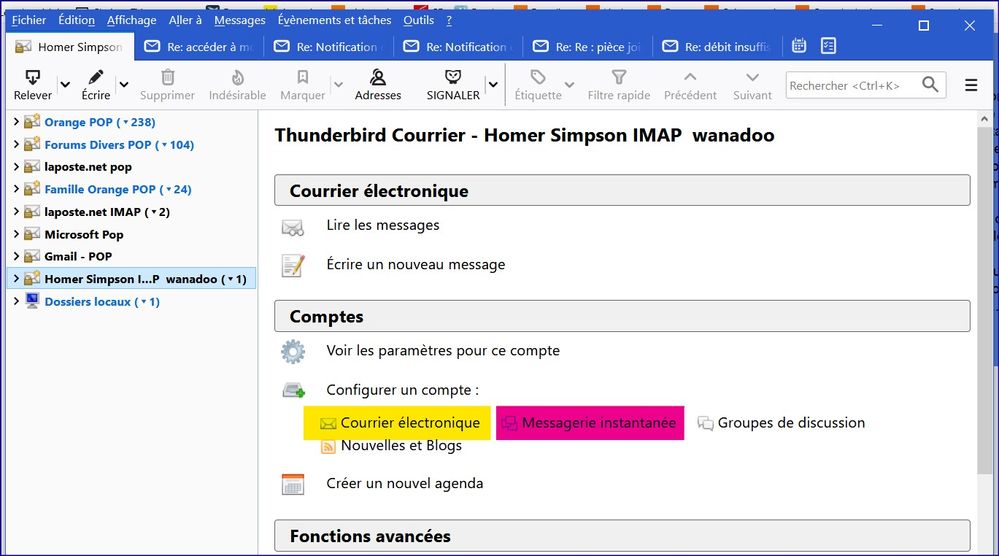The image size is (999, 556).
Task: Open the Écrire dropdown arrow
Action: (x=124, y=84)
